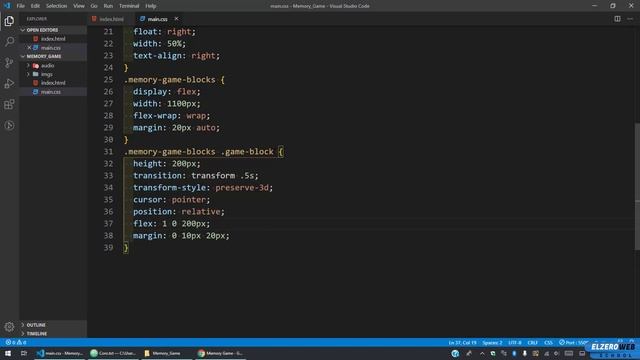Viewport: 640px width, 360px height.
Task: Close the main.css editor tab
Action: tap(176, 19)
